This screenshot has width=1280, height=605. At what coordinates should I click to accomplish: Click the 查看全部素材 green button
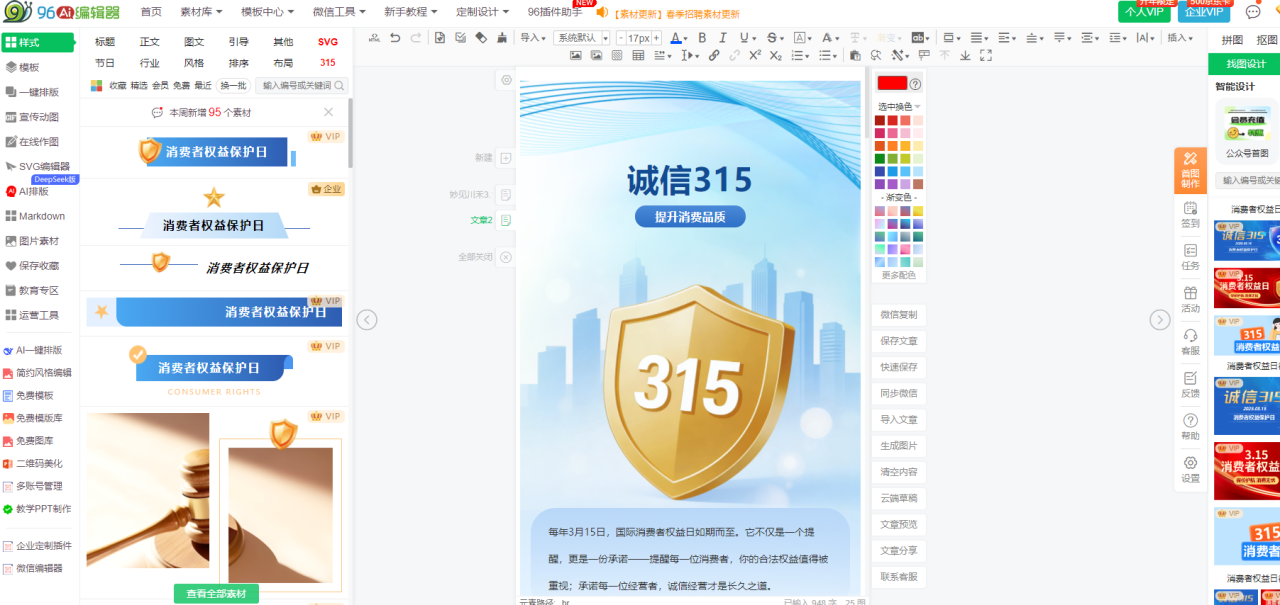pyautogui.click(x=216, y=594)
